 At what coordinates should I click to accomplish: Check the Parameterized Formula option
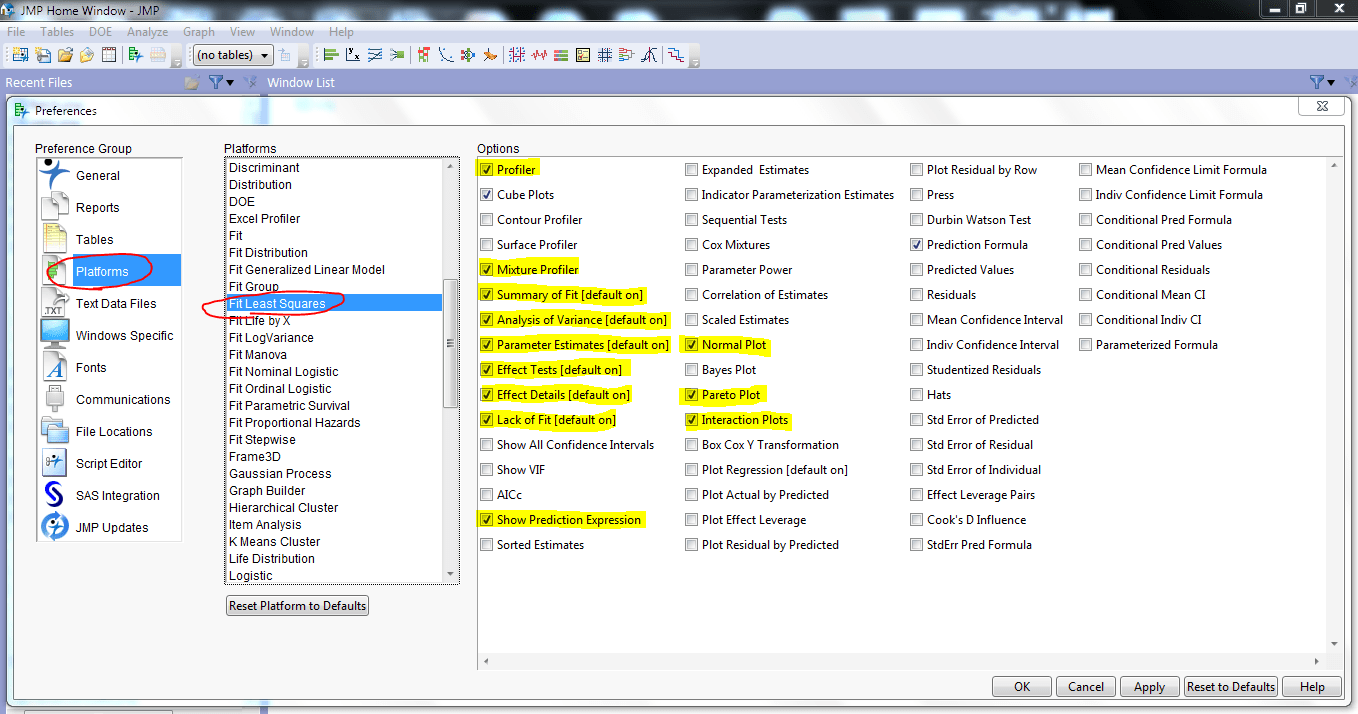tap(1086, 345)
